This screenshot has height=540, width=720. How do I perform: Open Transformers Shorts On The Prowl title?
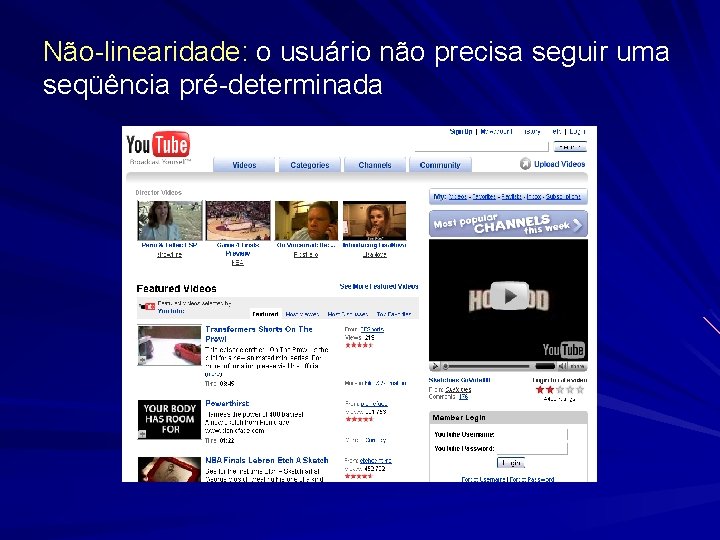click(x=259, y=334)
